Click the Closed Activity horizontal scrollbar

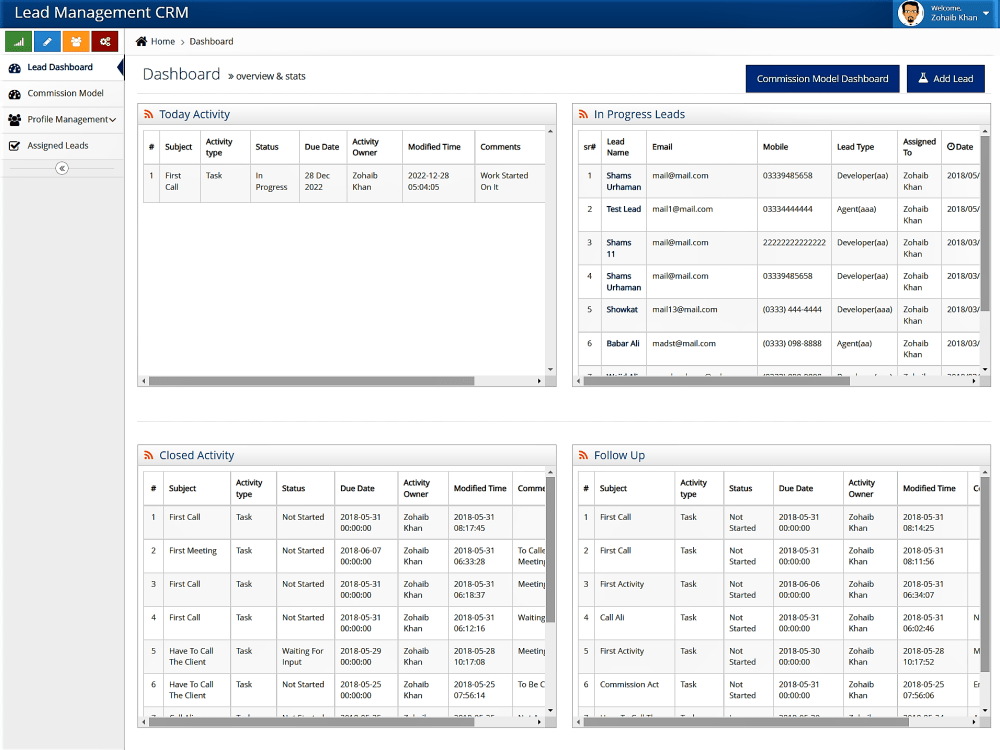point(311,722)
